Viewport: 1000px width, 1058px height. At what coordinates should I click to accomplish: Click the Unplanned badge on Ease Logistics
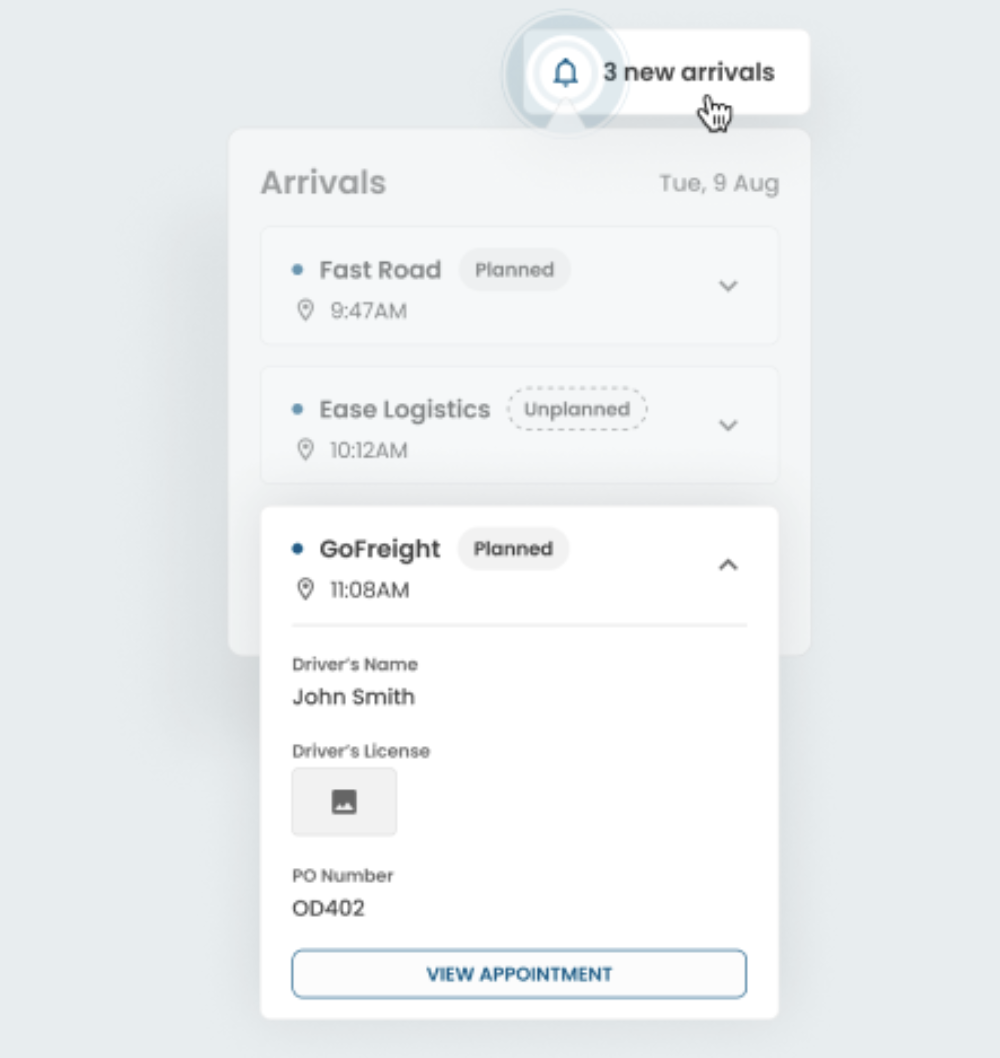pos(577,409)
